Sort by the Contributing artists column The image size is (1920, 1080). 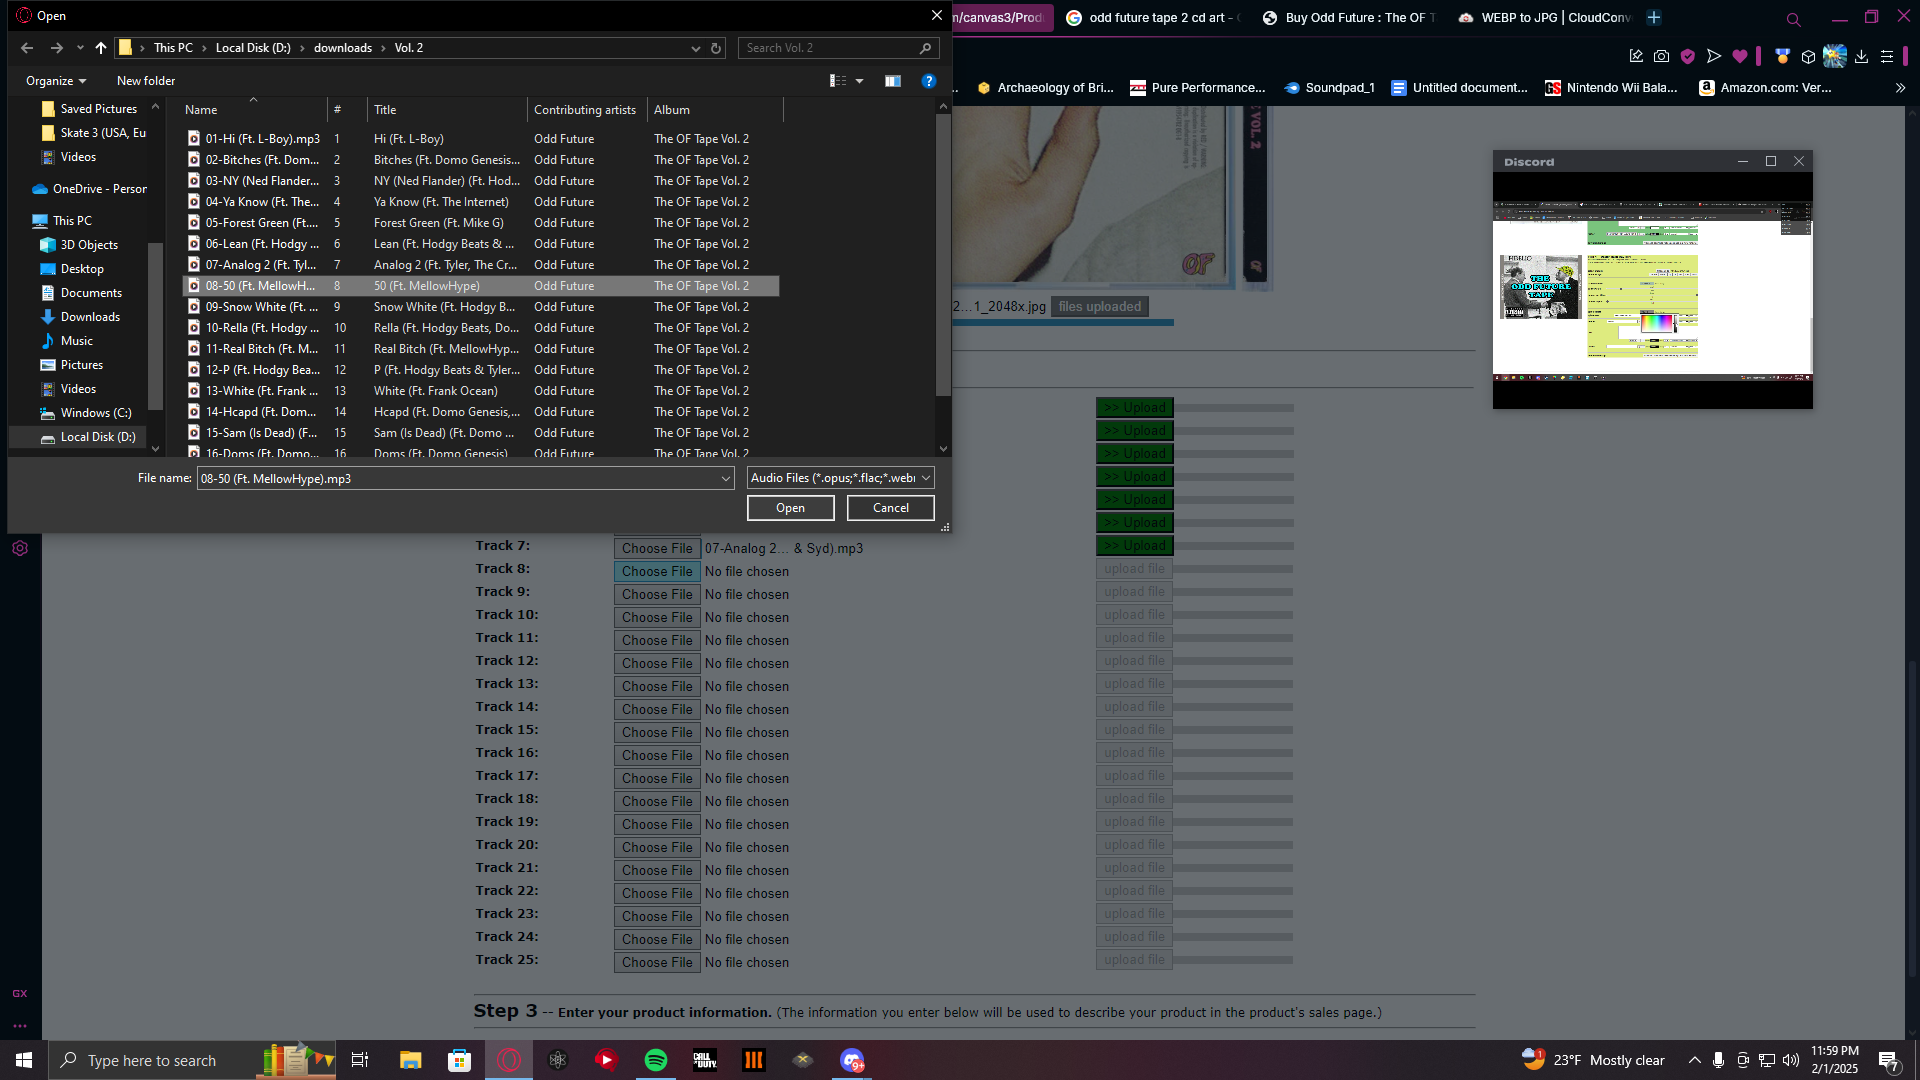(584, 110)
